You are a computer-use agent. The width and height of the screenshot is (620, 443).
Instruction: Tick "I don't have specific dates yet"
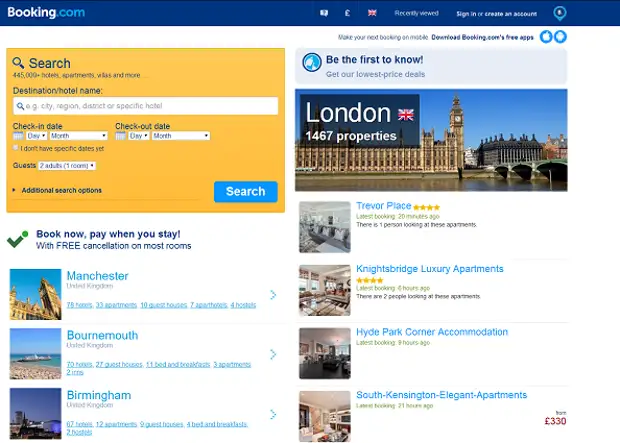pos(16,148)
